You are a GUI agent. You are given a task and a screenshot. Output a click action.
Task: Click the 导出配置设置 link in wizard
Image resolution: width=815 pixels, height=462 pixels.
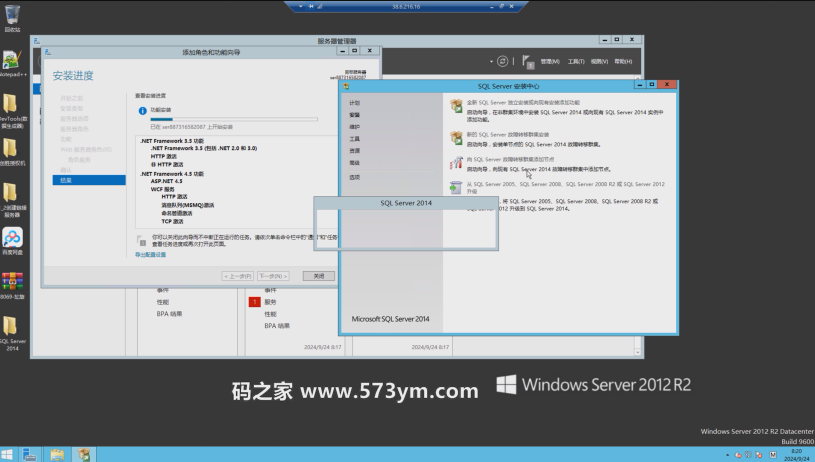tap(150, 255)
